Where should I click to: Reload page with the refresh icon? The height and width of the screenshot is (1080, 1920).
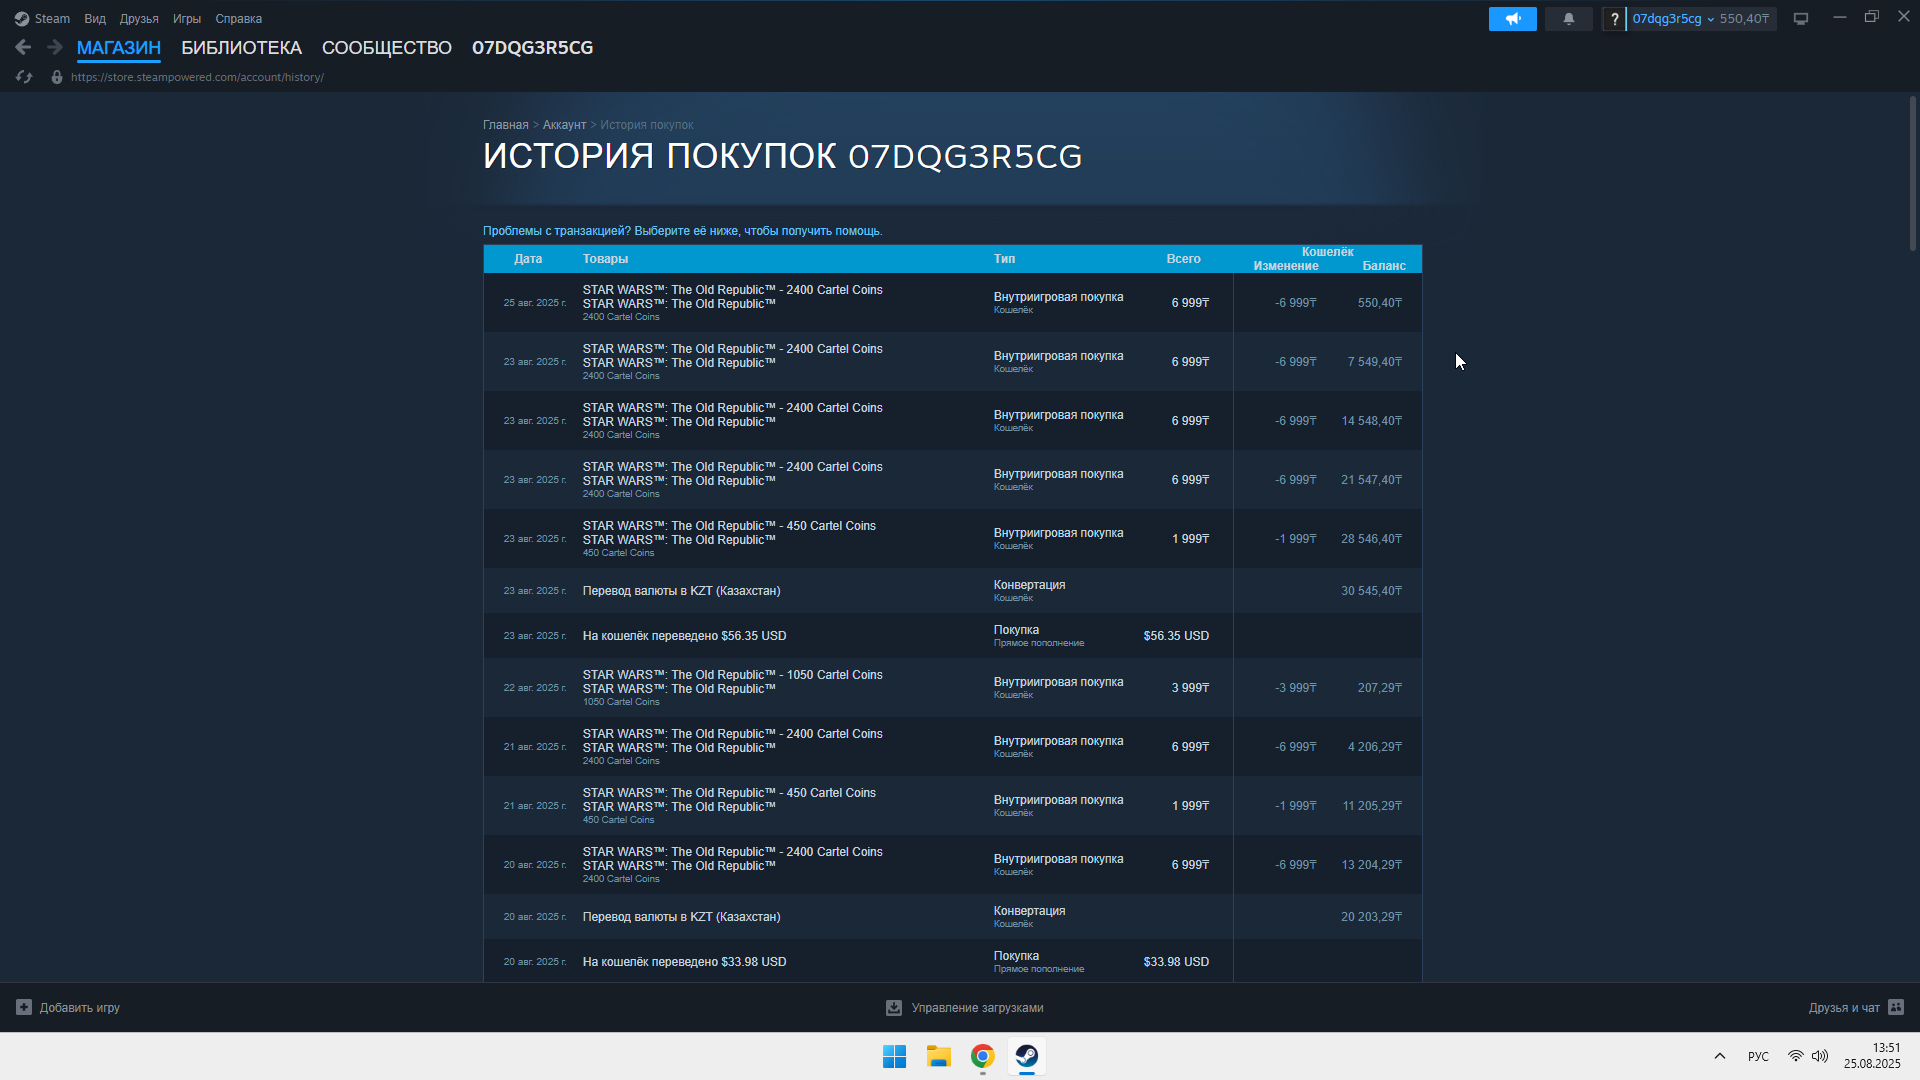point(24,77)
